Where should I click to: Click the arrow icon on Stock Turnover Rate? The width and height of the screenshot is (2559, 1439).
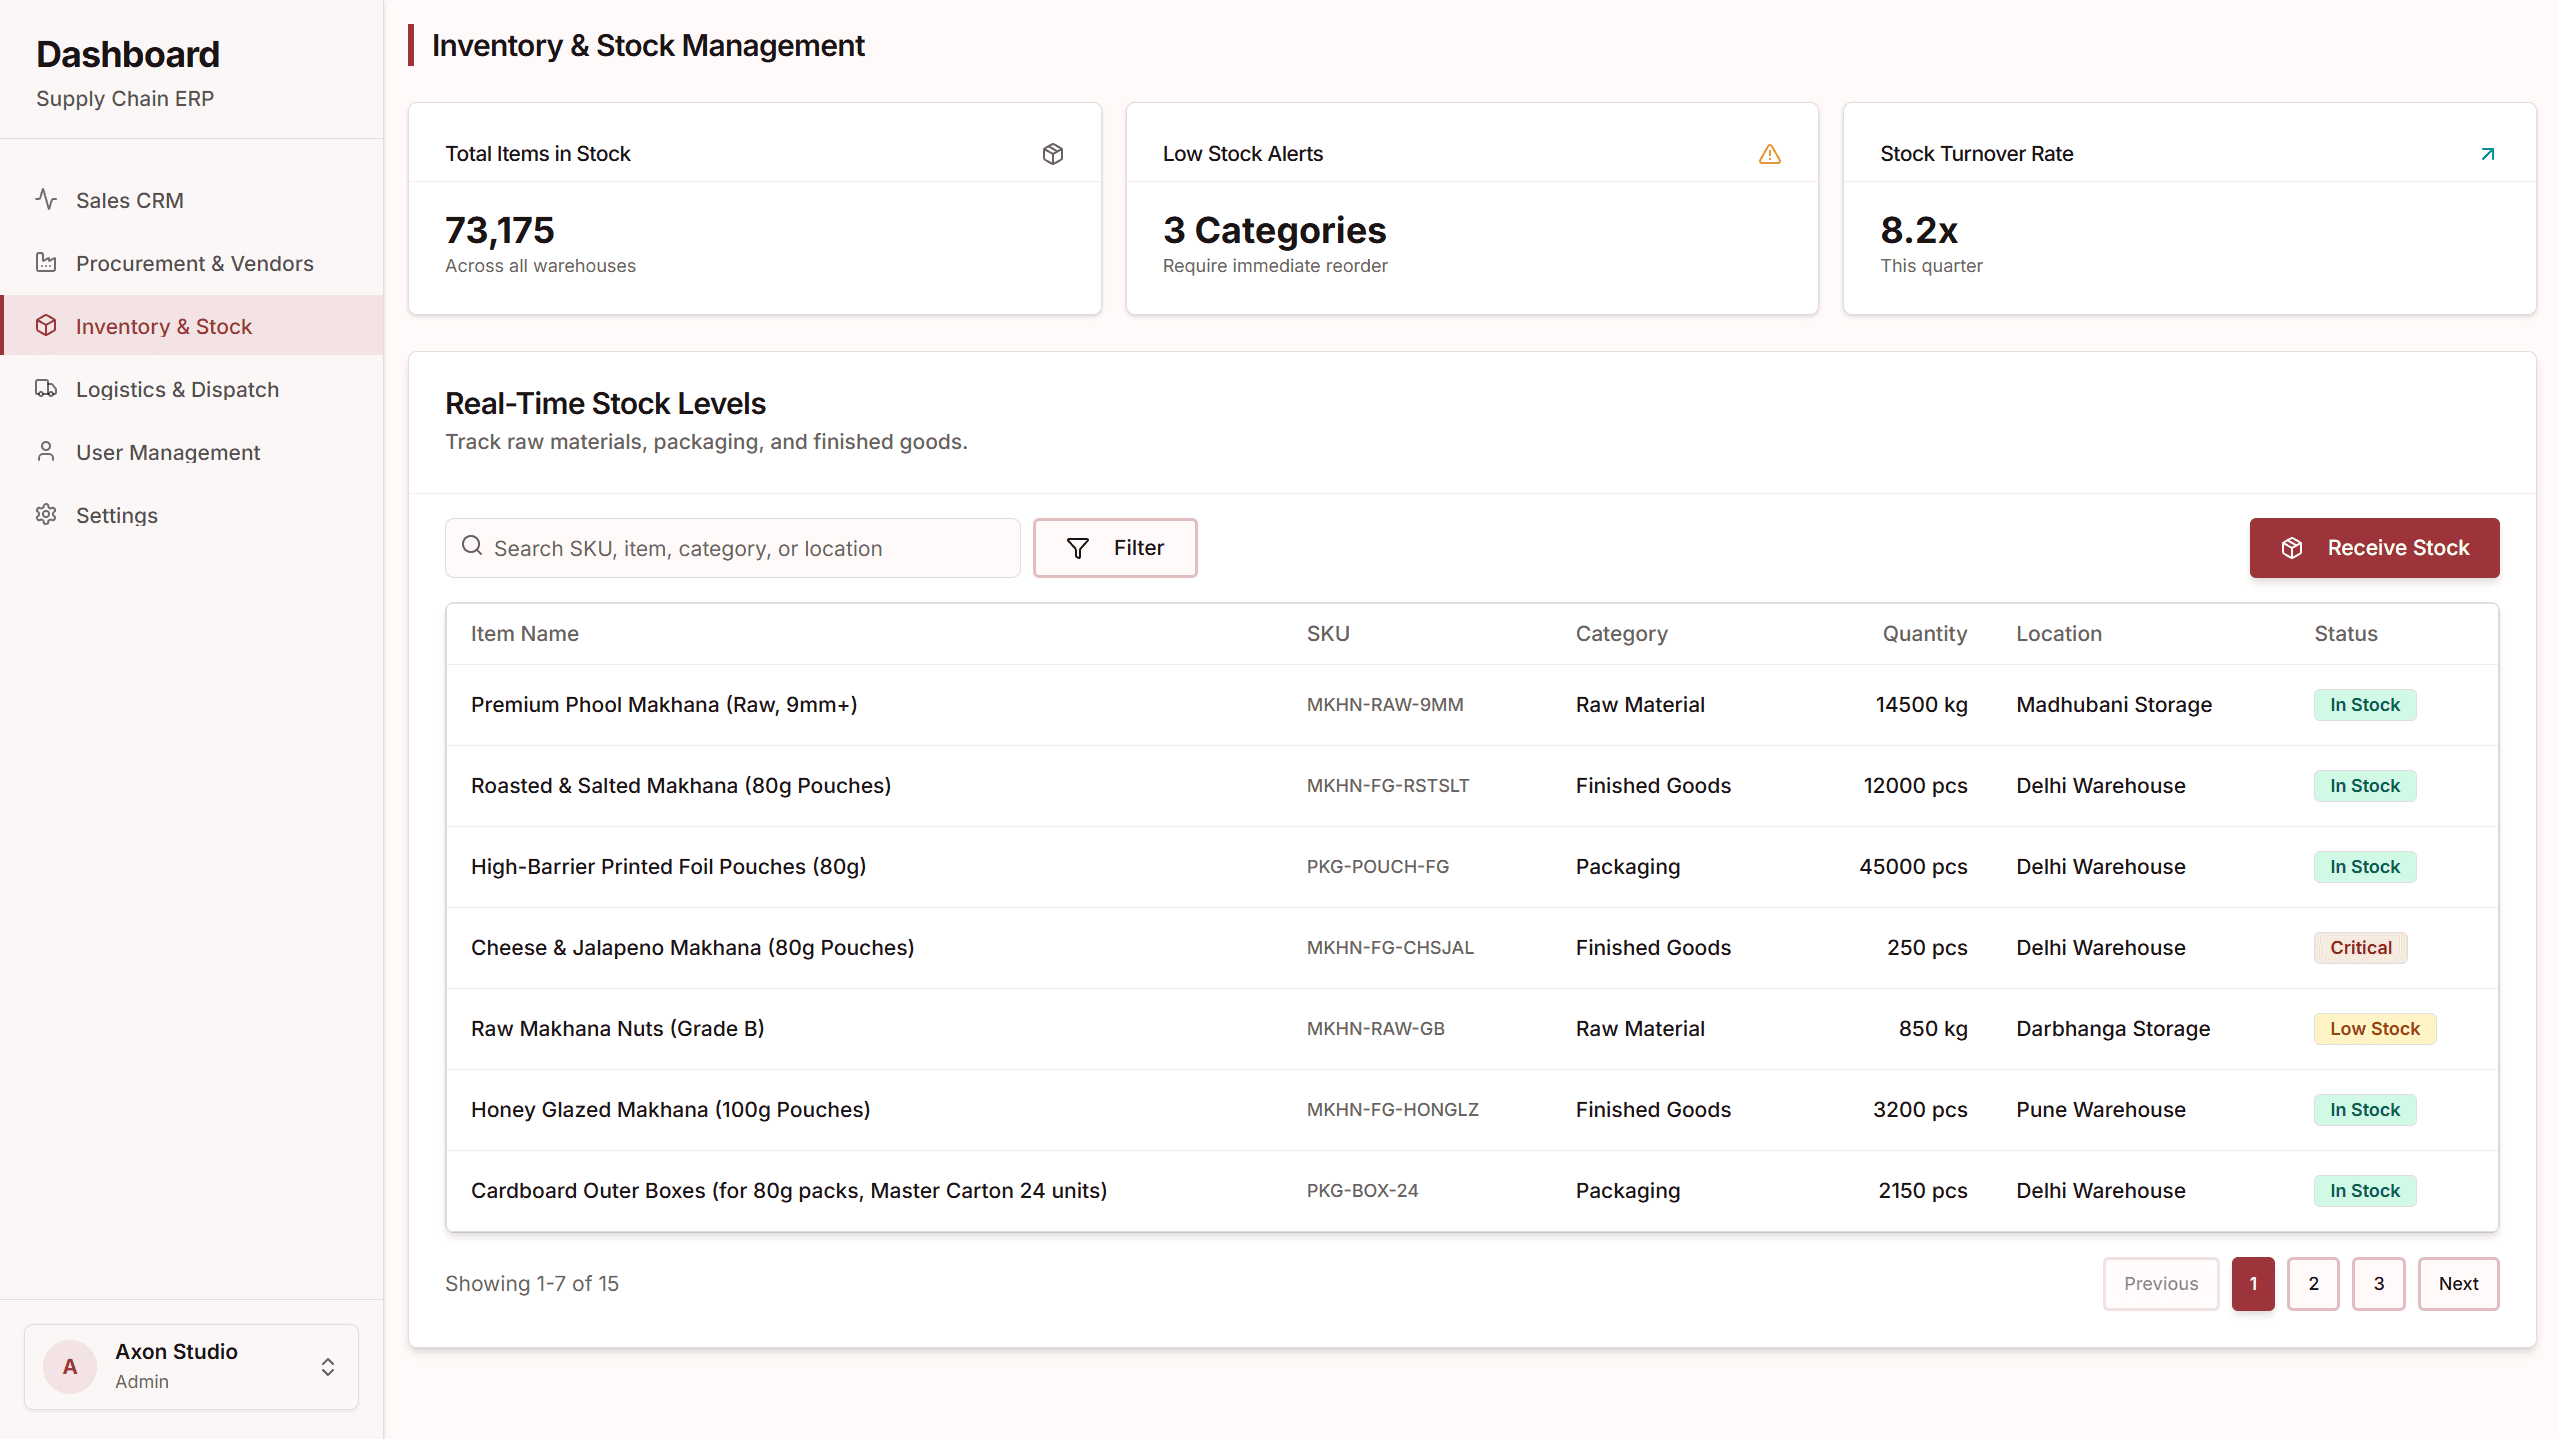coord(2488,154)
